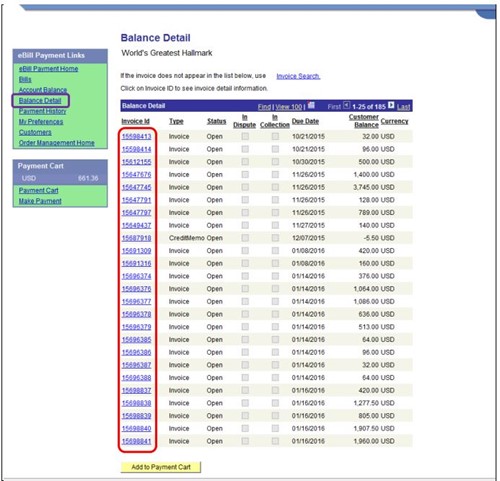Image resolution: width=500 pixels, height=481 pixels.
Task: Click the Add to Payment Cart button
Action: (x=161, y=467)
